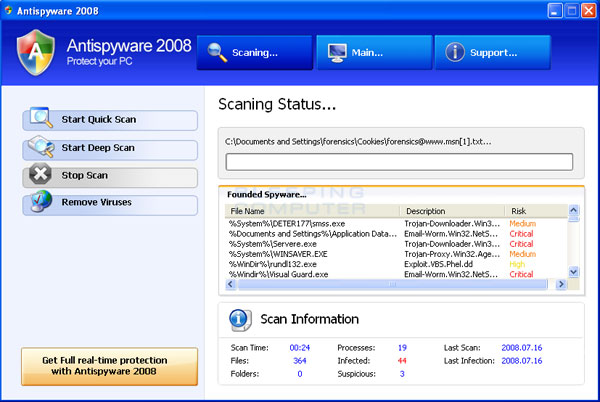Click the Files count 364
This screenshot has width=600, height=402.
tap(300, 361)
